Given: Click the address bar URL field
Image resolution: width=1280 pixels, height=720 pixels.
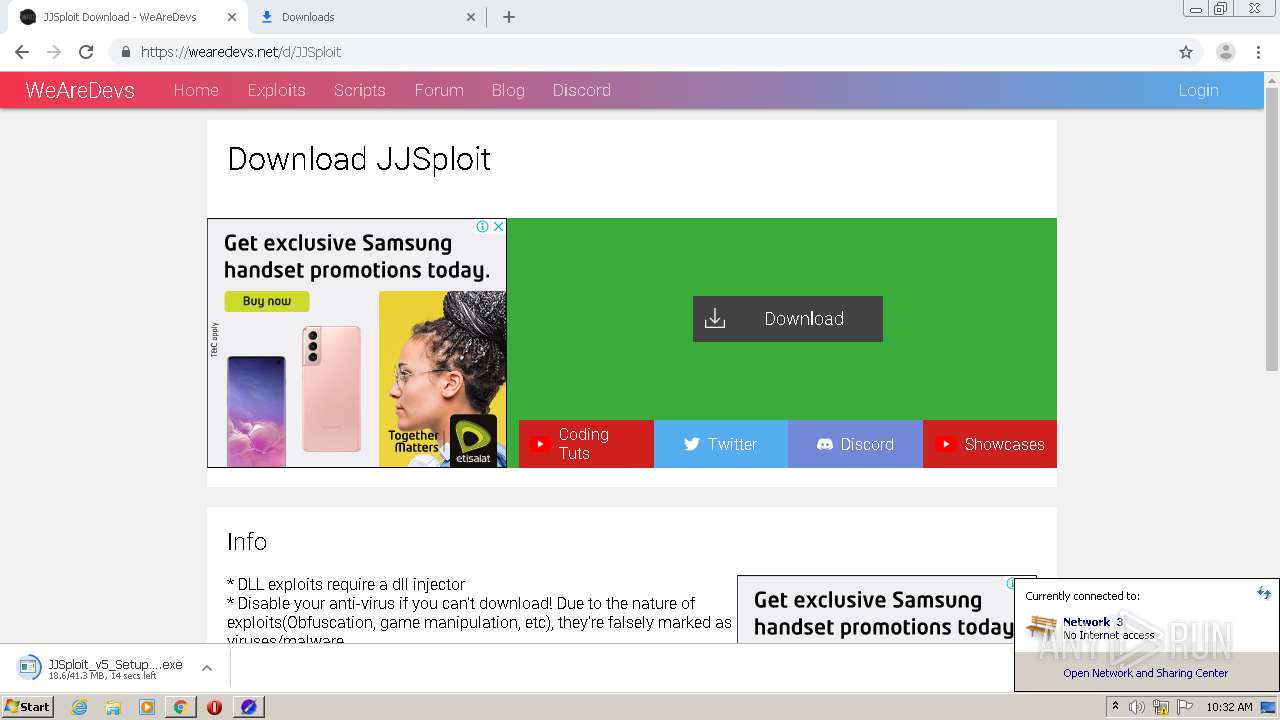Looking at the screenshot, I should [x=640, y=52].
